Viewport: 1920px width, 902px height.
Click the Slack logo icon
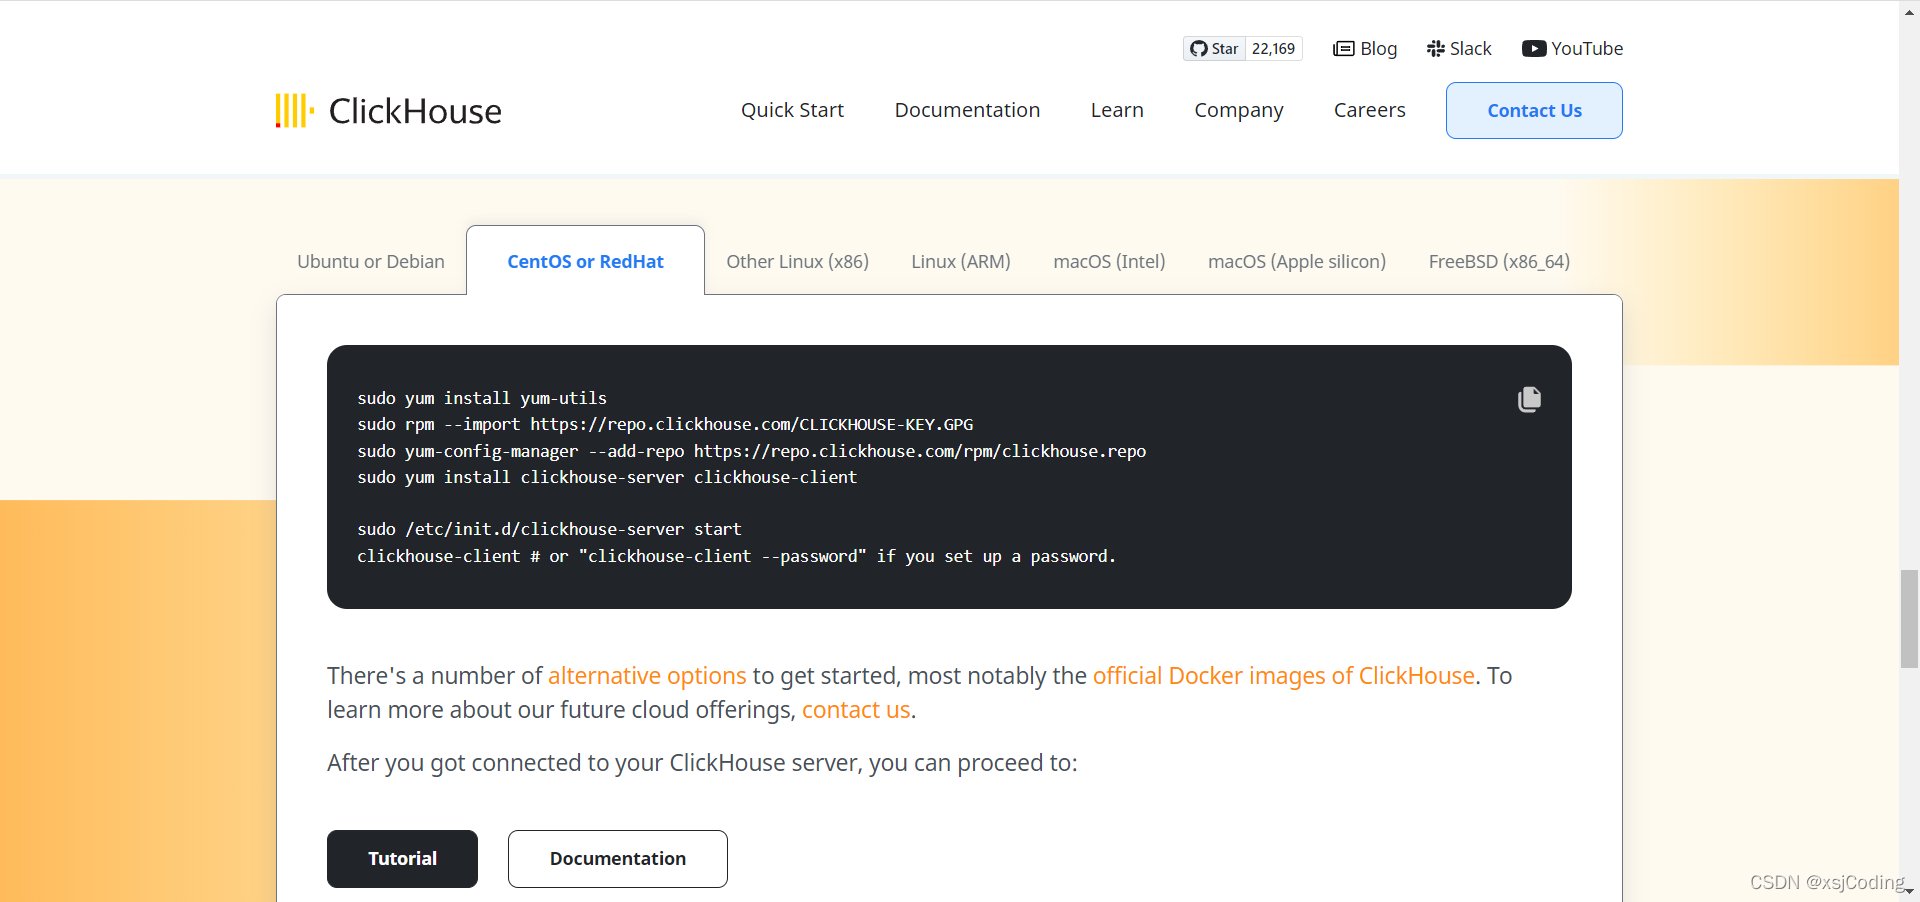[x=1435, y=49]
